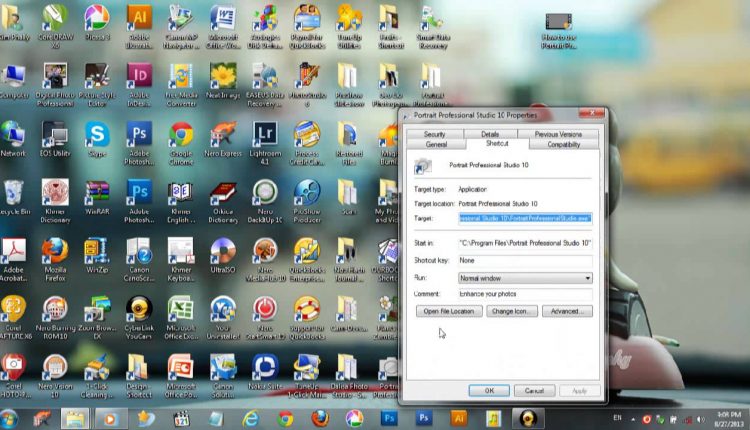This screenshot has height=430, width=750.
Task: Click the Advanced button
Action: [x=567, y=311]
